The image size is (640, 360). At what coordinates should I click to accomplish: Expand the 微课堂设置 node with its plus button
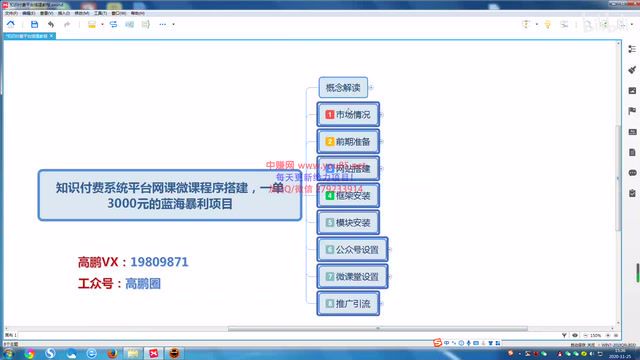coord(389,277)
